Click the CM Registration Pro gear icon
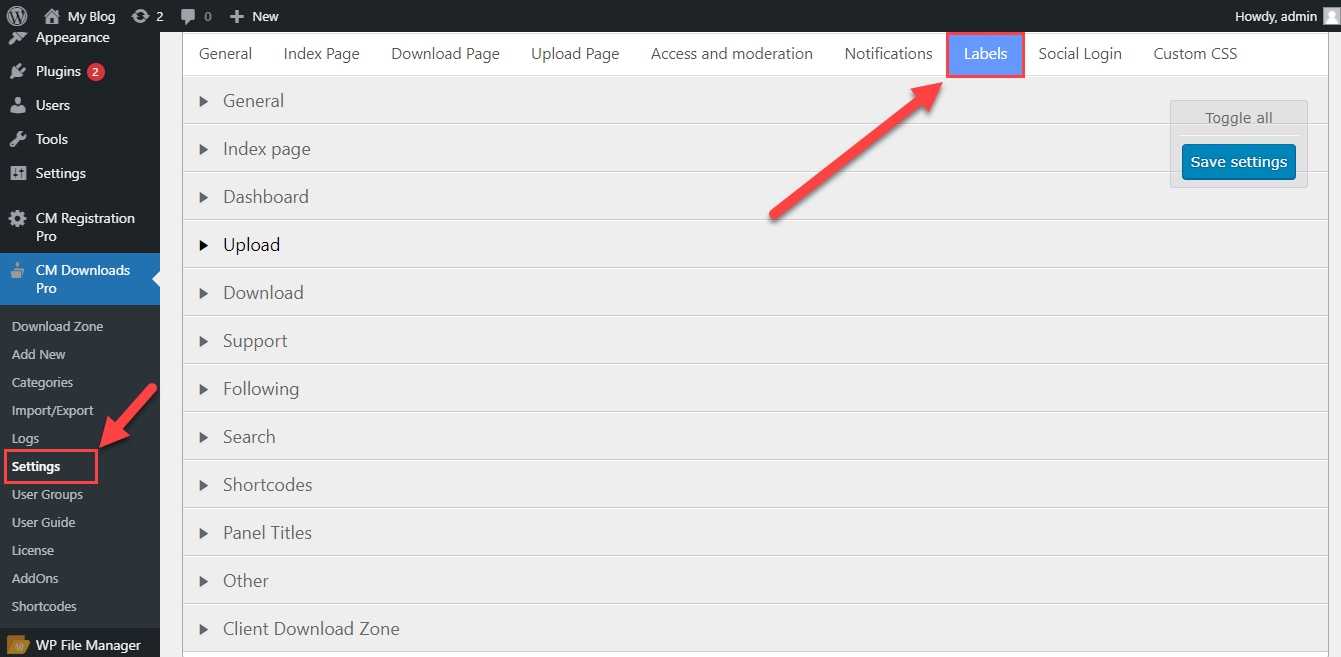Viewport: 1341px width, 657px height. (x=18, y=218)
